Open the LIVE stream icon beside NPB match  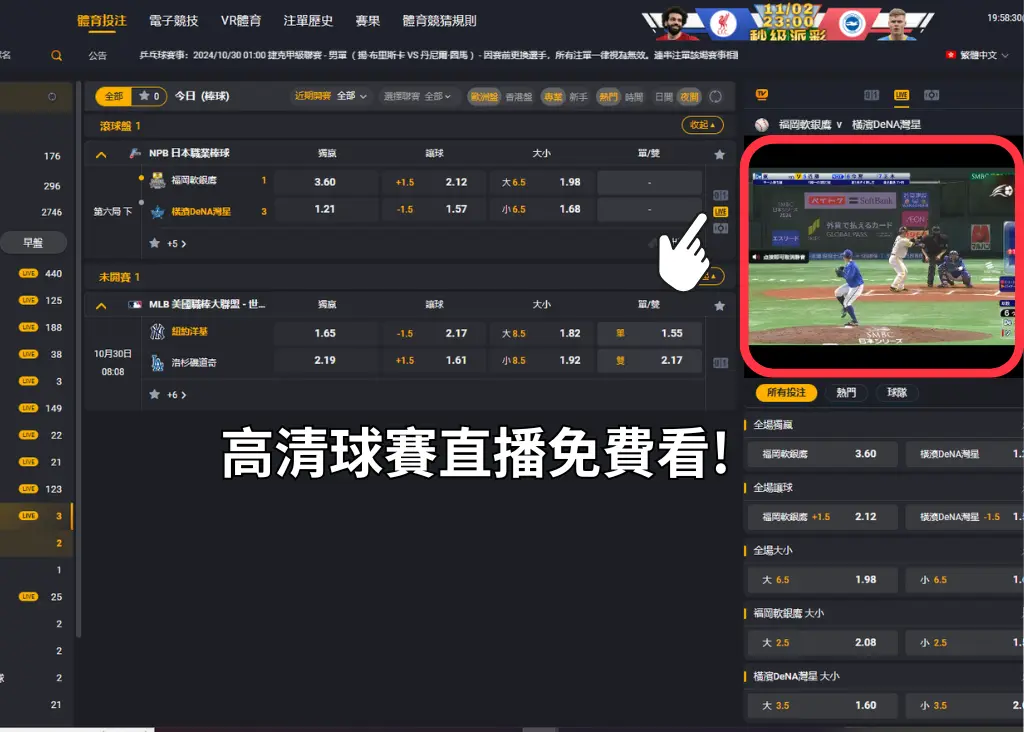(720, 212)
